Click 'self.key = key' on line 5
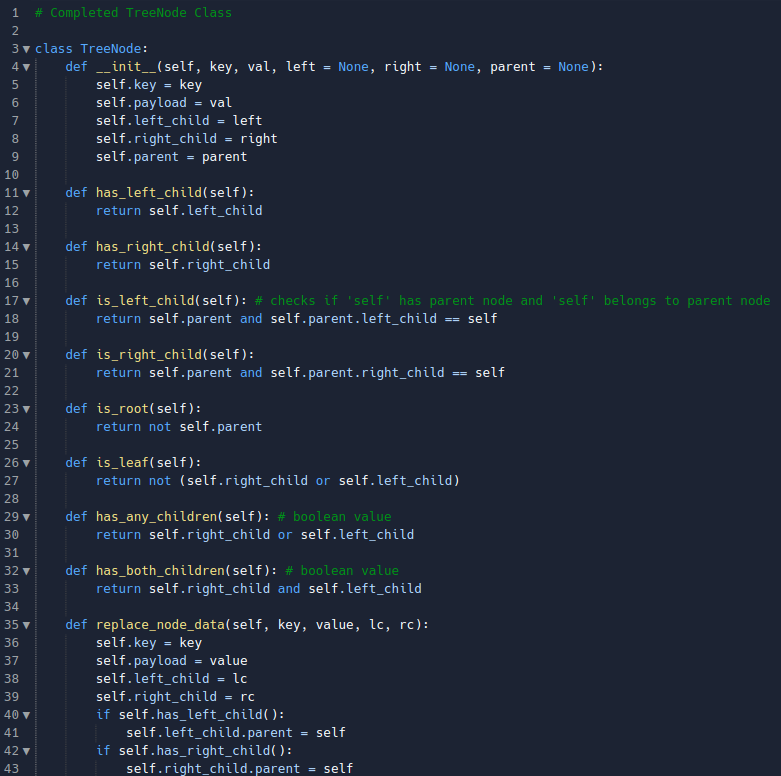Viewport: 781px width, 776px height. click(149, 85)
